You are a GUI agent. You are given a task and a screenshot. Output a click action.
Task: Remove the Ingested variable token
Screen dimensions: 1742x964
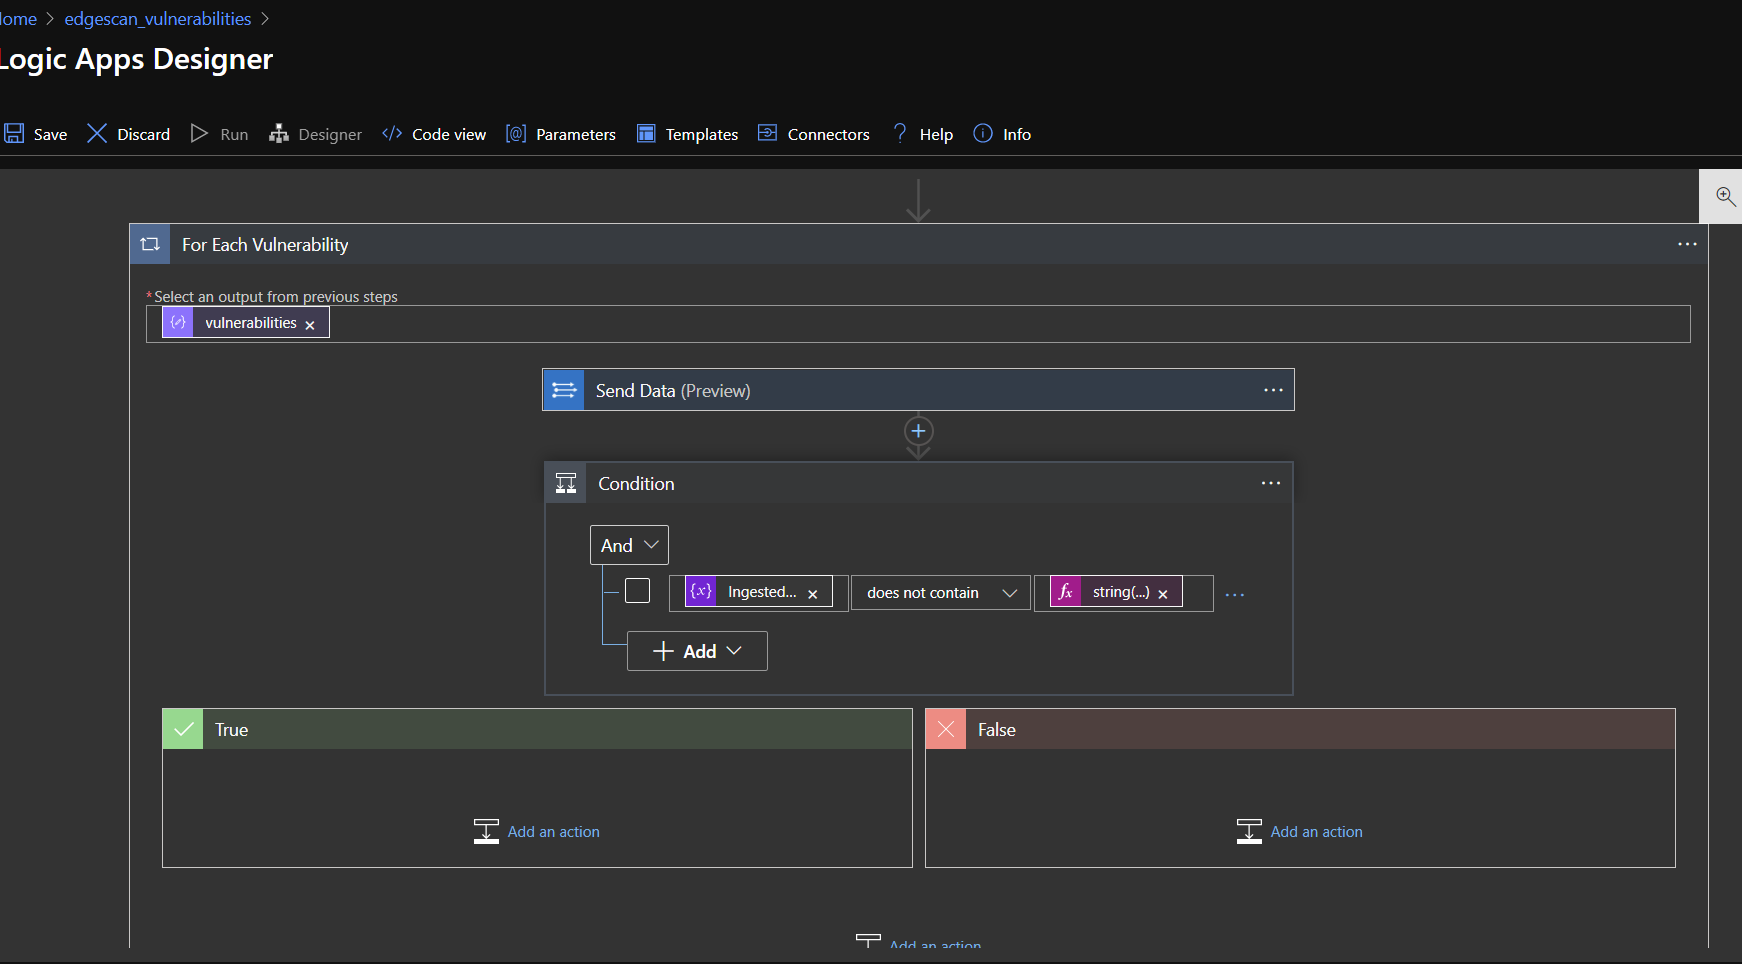coord(813,594)
